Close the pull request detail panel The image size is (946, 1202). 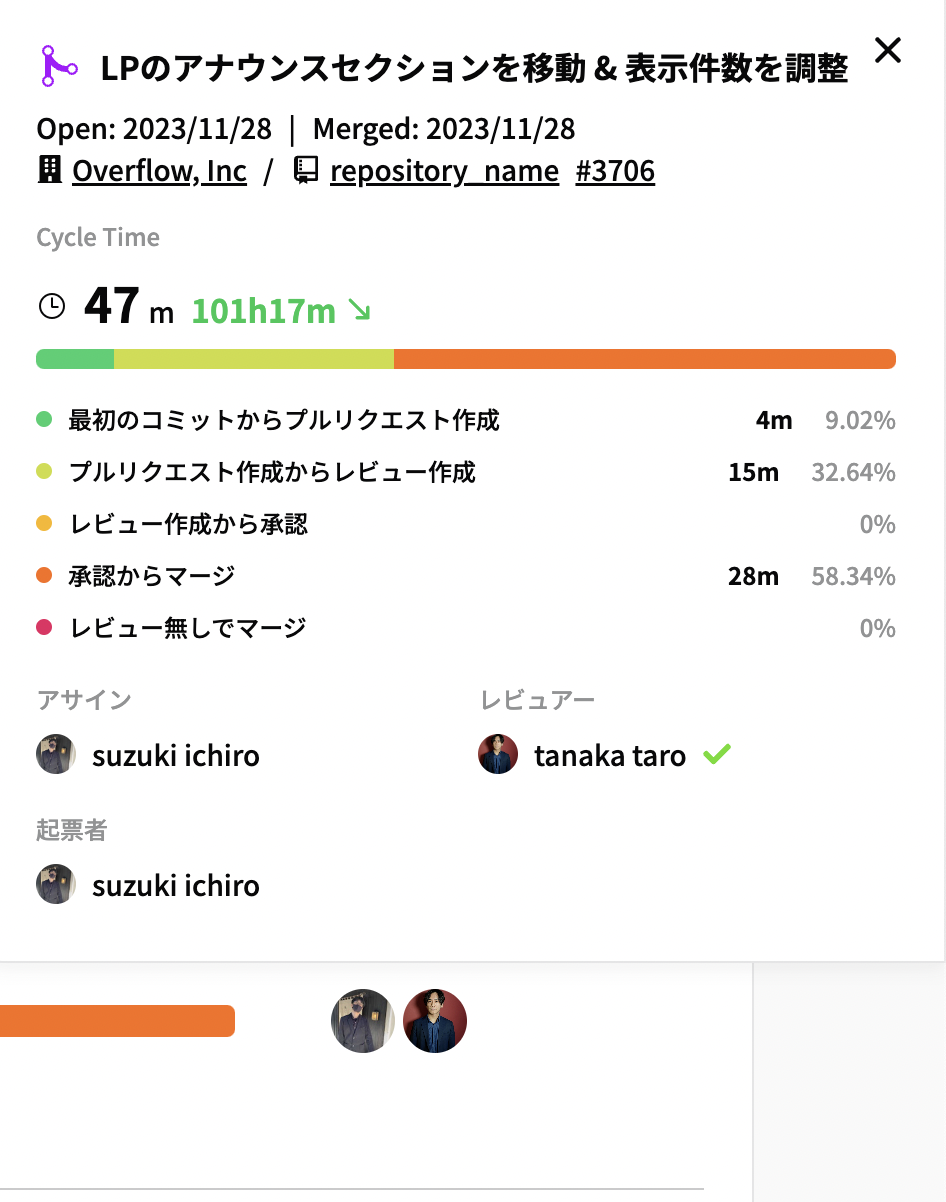(888, 50)
